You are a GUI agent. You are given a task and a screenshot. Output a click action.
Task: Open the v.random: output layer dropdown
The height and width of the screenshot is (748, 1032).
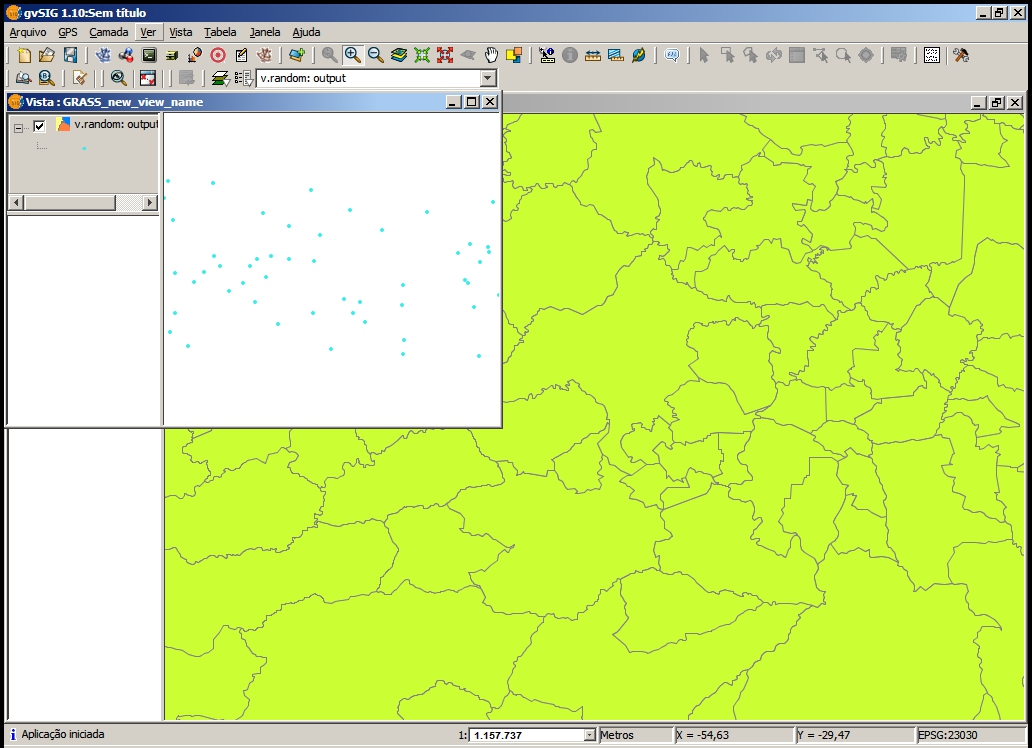pyautogui.click(x=488, y=78)
